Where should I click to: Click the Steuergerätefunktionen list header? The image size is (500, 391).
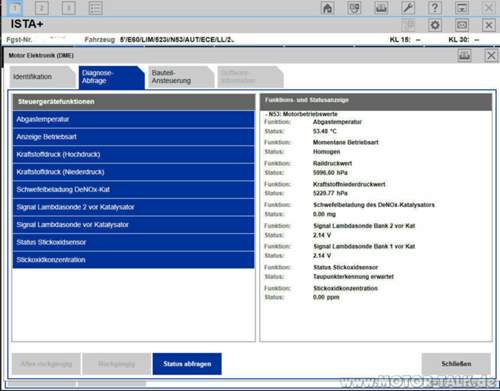click(x=133, y=102)
